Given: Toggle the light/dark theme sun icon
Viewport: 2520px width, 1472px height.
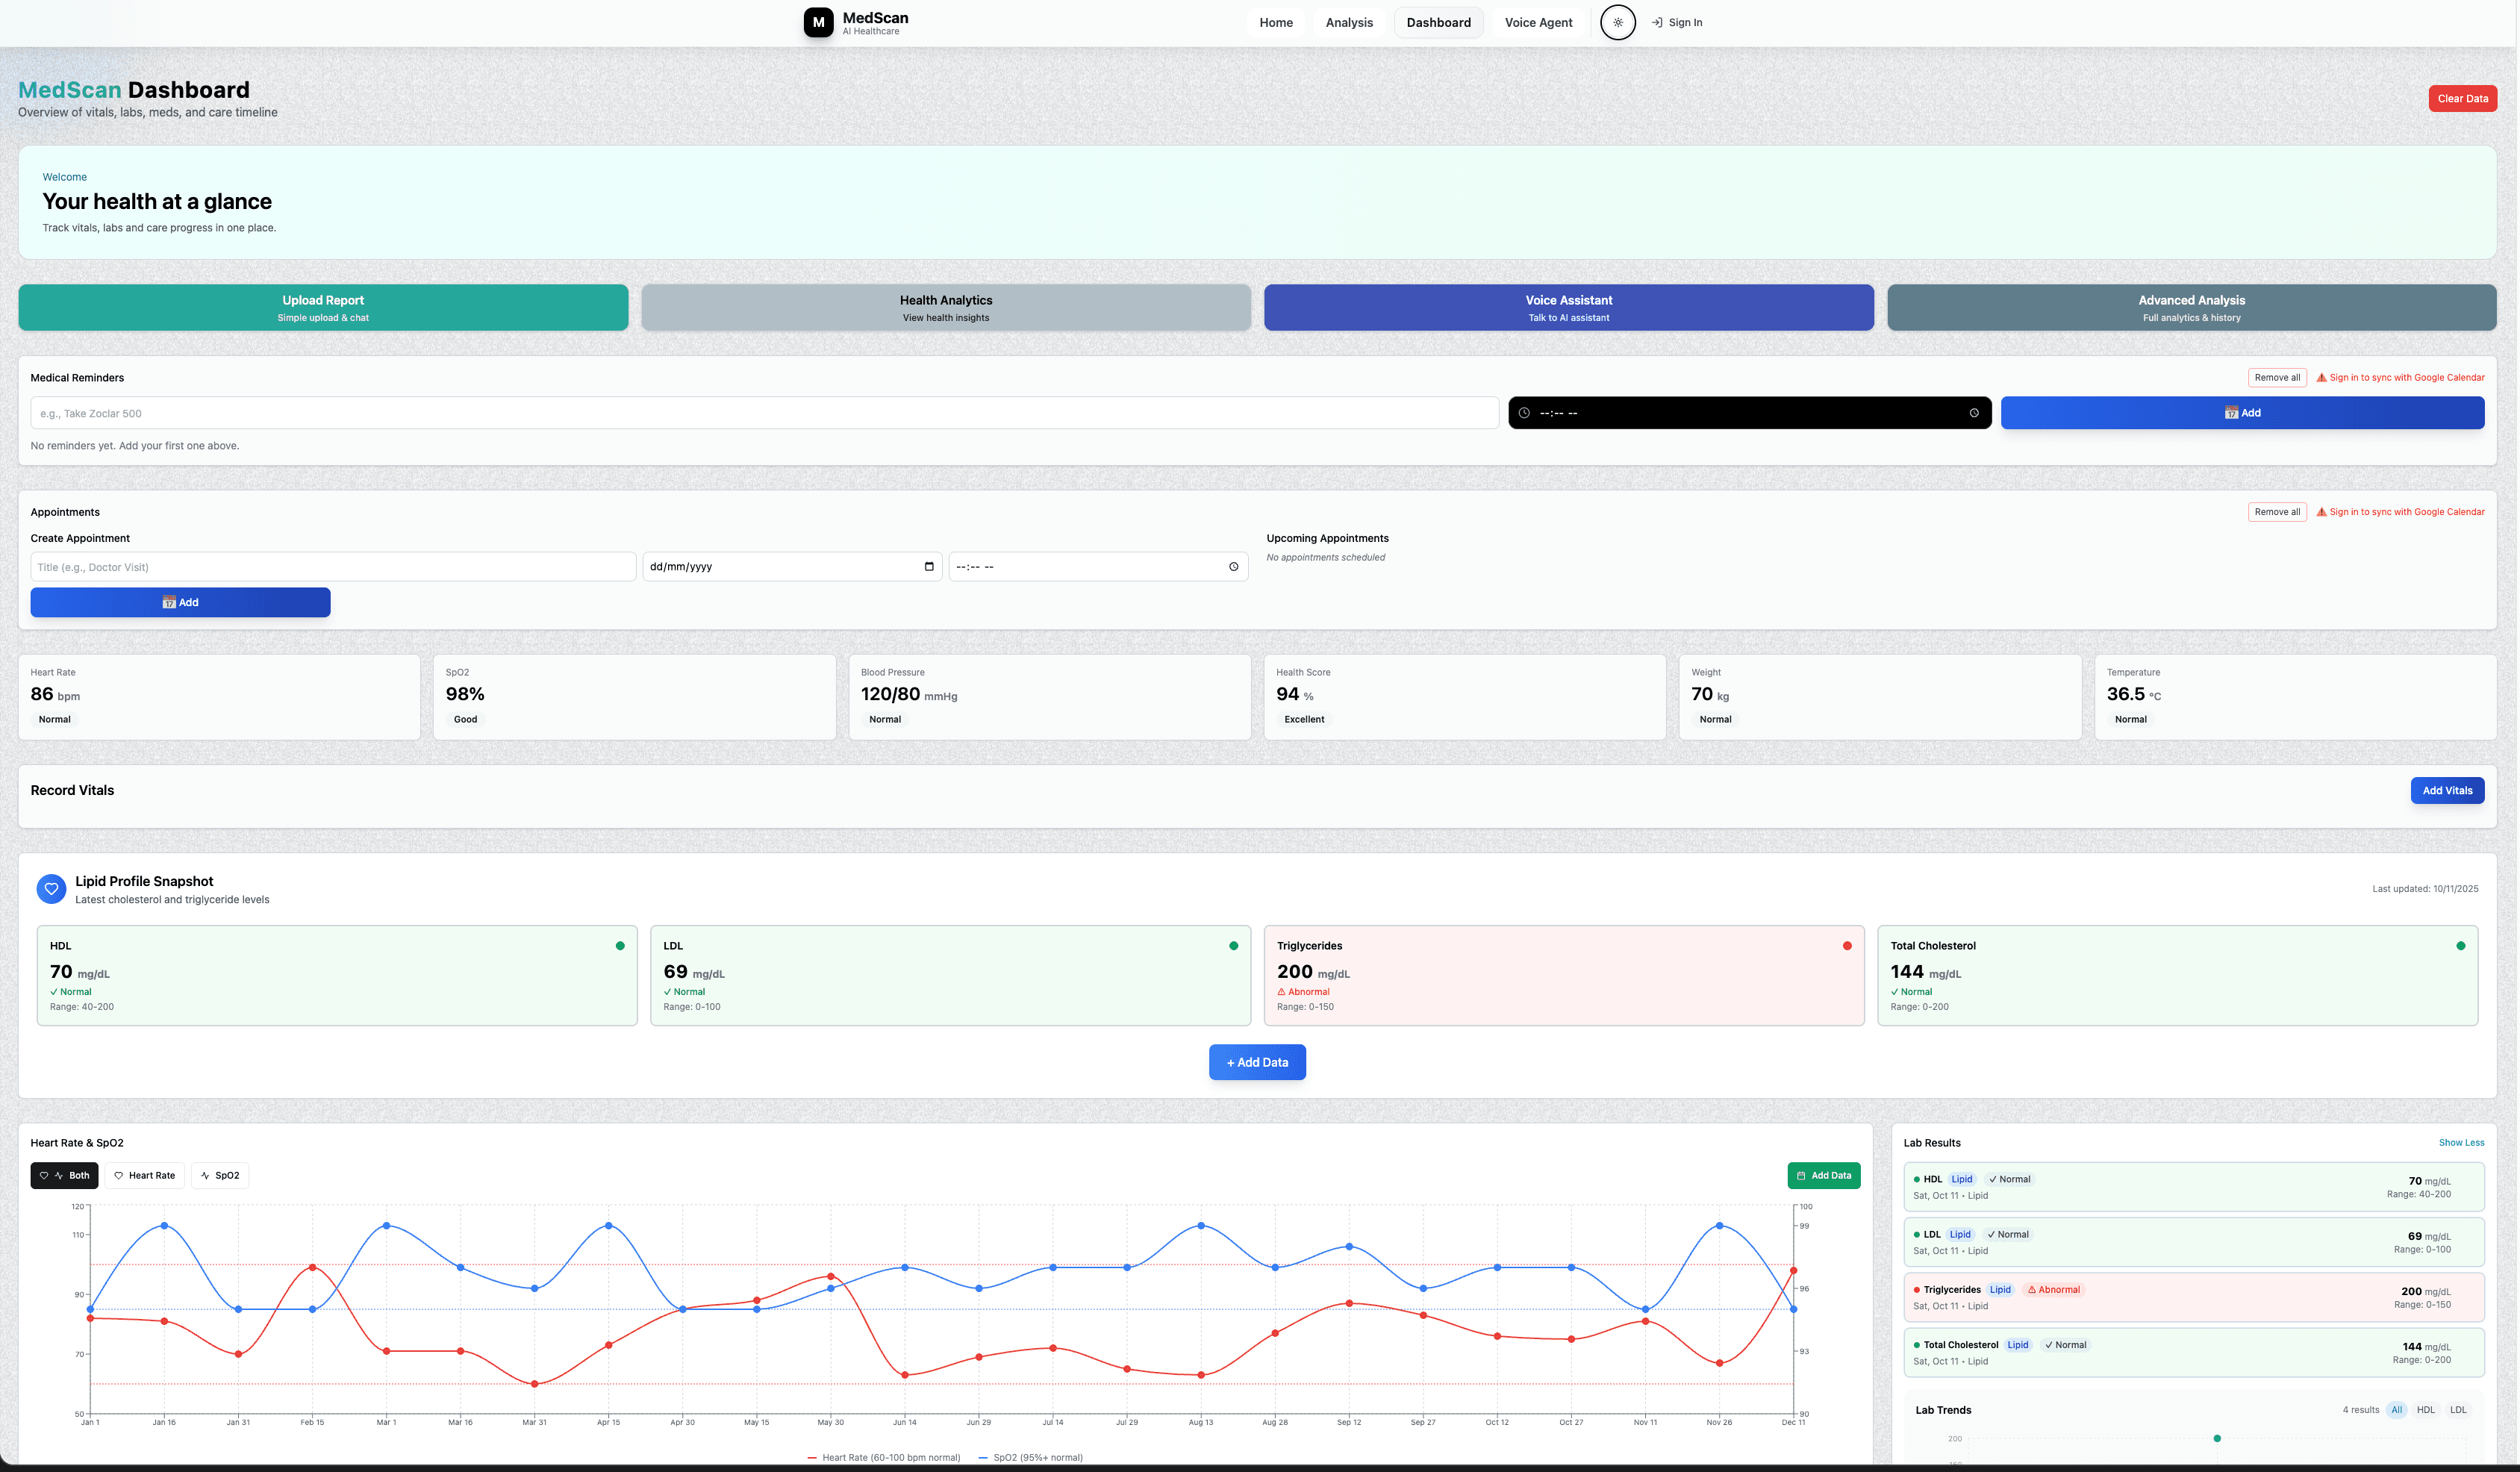Looking at the screenshot, I should [1617, 22].
